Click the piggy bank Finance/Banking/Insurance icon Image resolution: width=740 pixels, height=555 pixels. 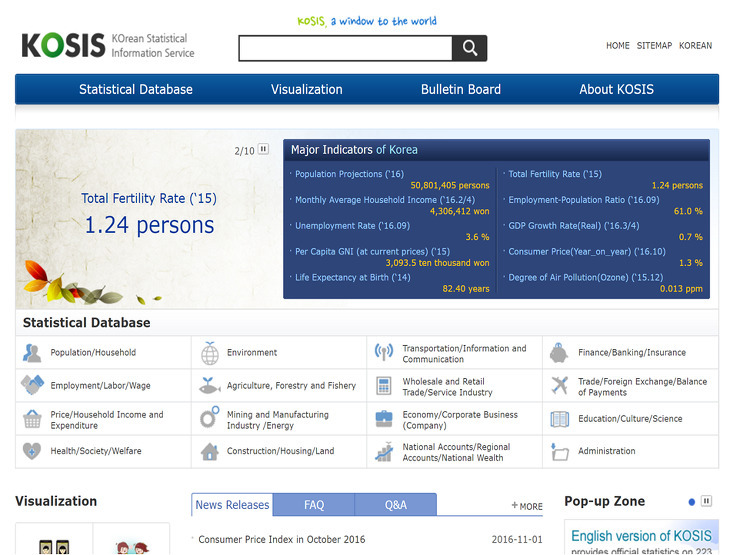(x=559, y=353)
